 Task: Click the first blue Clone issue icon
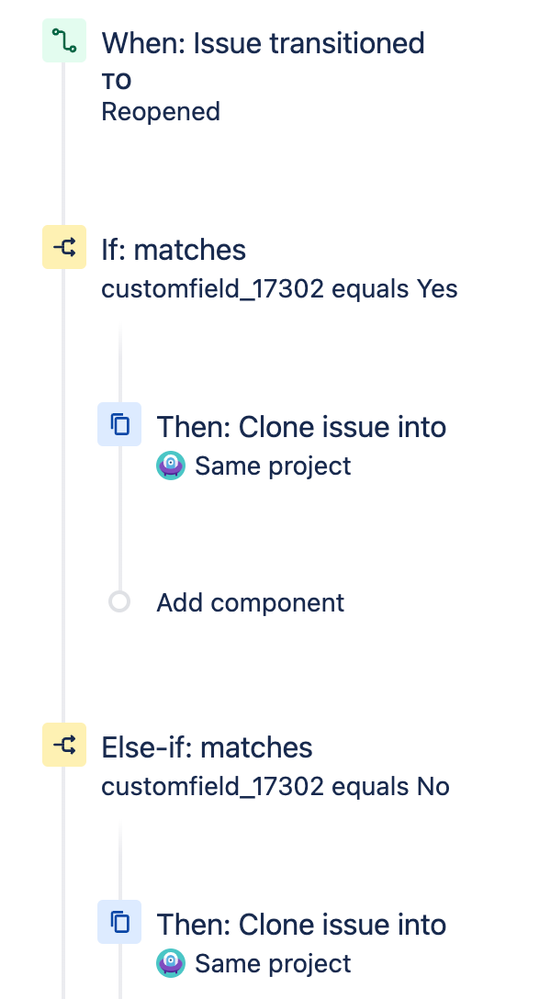pos(119,424)
